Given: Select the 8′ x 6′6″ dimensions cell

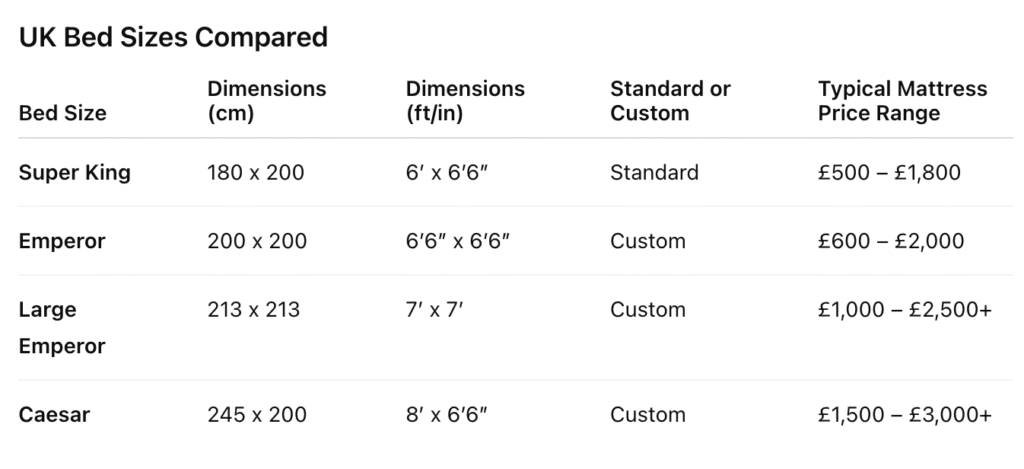Looking at the screenshot, I should coord(446,414).
